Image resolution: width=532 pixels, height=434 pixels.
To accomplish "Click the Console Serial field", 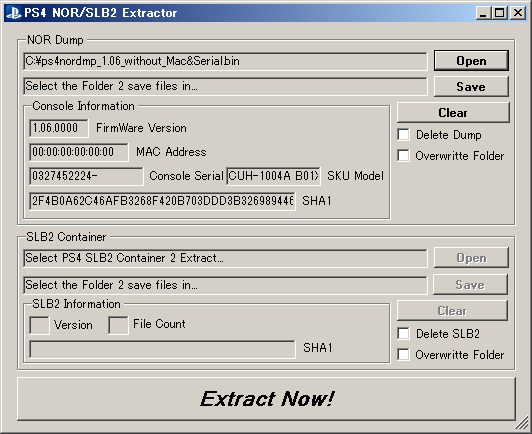I will (86, 176).
